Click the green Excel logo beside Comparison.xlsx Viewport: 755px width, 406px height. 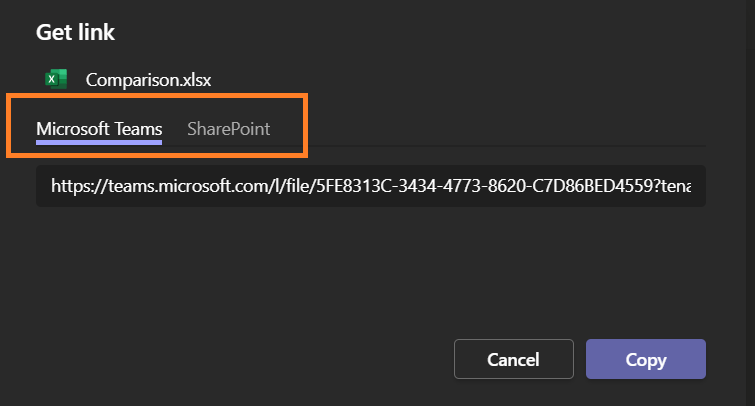56,79
